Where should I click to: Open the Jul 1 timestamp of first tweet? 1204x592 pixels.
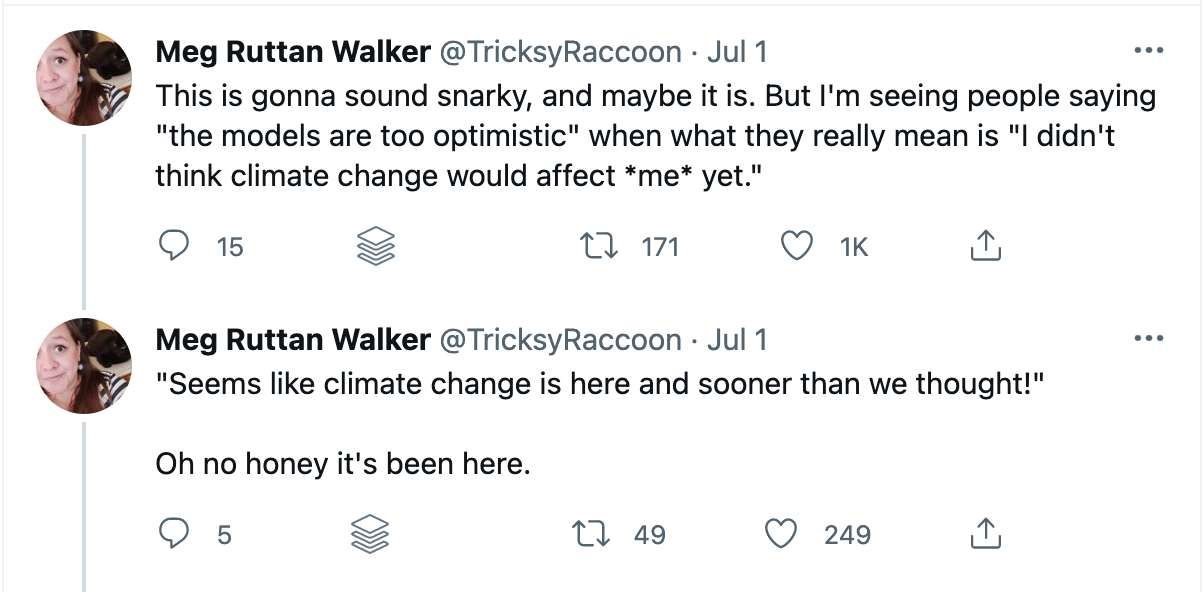click(x=737, y=52)
